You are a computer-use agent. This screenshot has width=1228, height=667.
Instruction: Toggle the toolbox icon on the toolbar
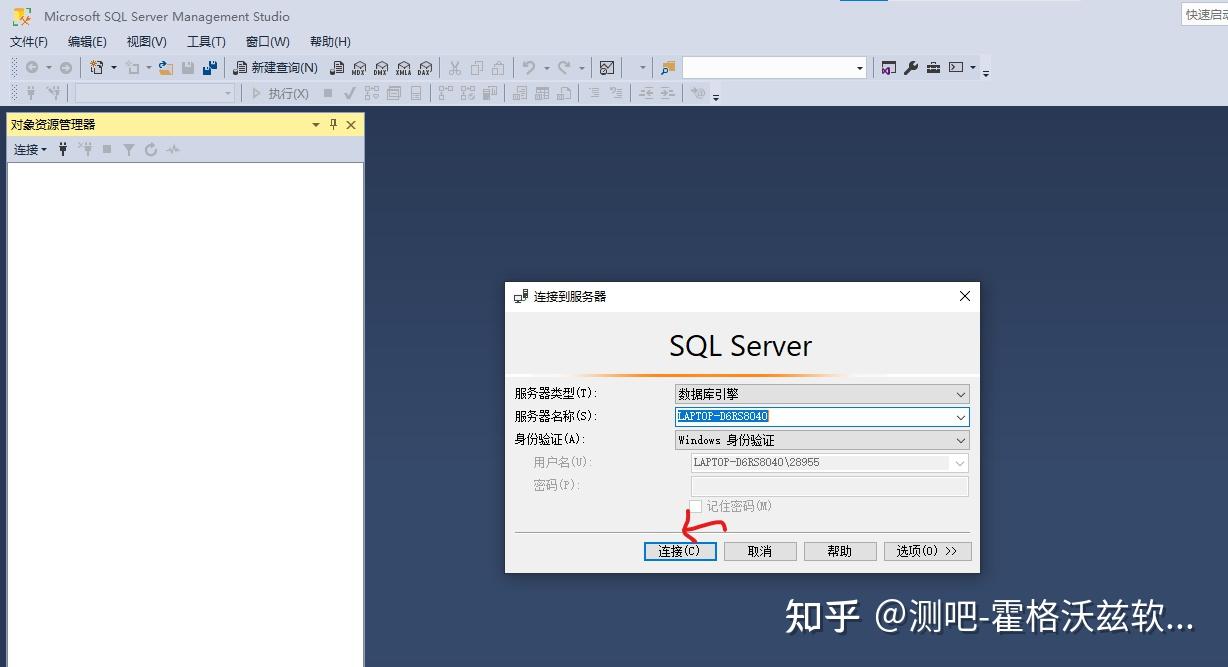tap(933, 67)
